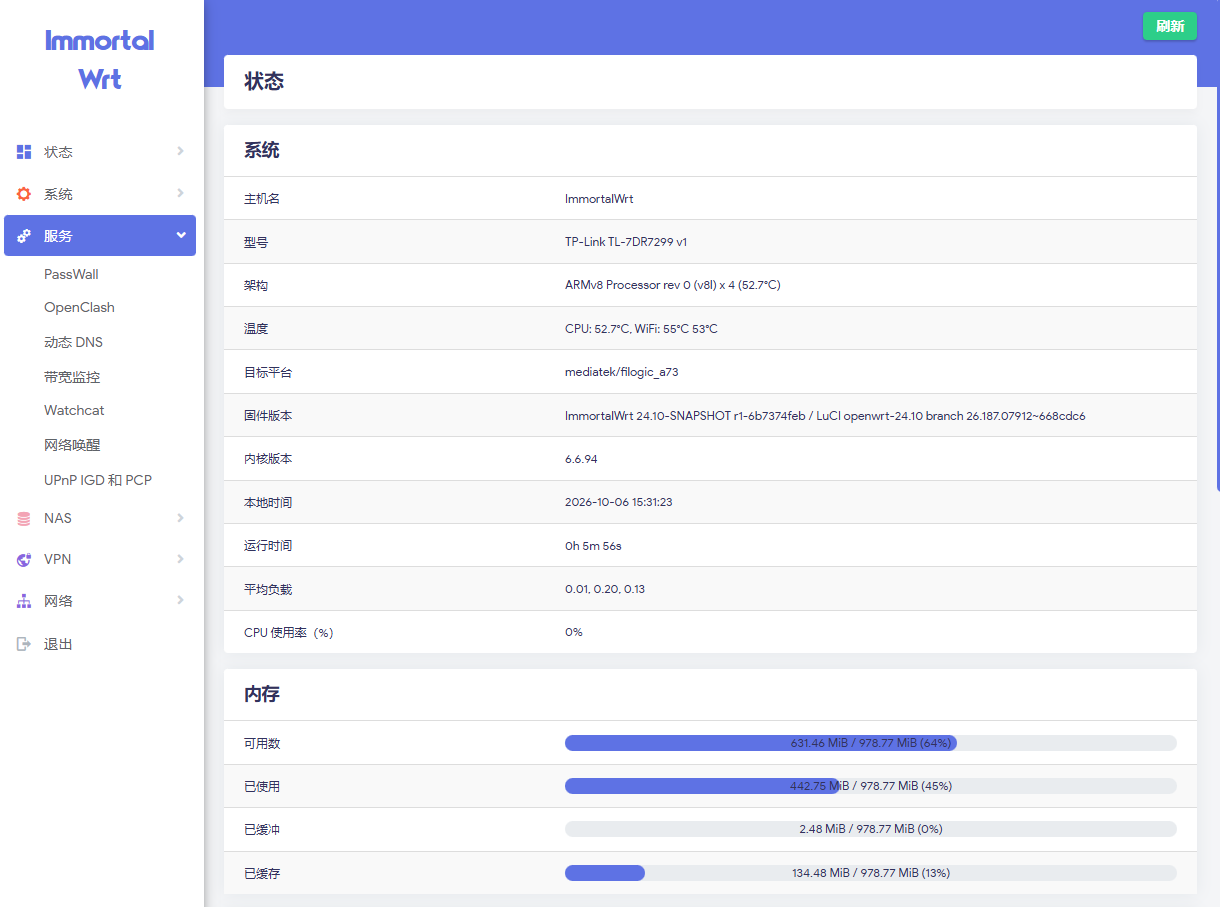
Task: Open the UPnP IGD 和 PCP page
Action: pyautogui.click(x=98, y=480)
